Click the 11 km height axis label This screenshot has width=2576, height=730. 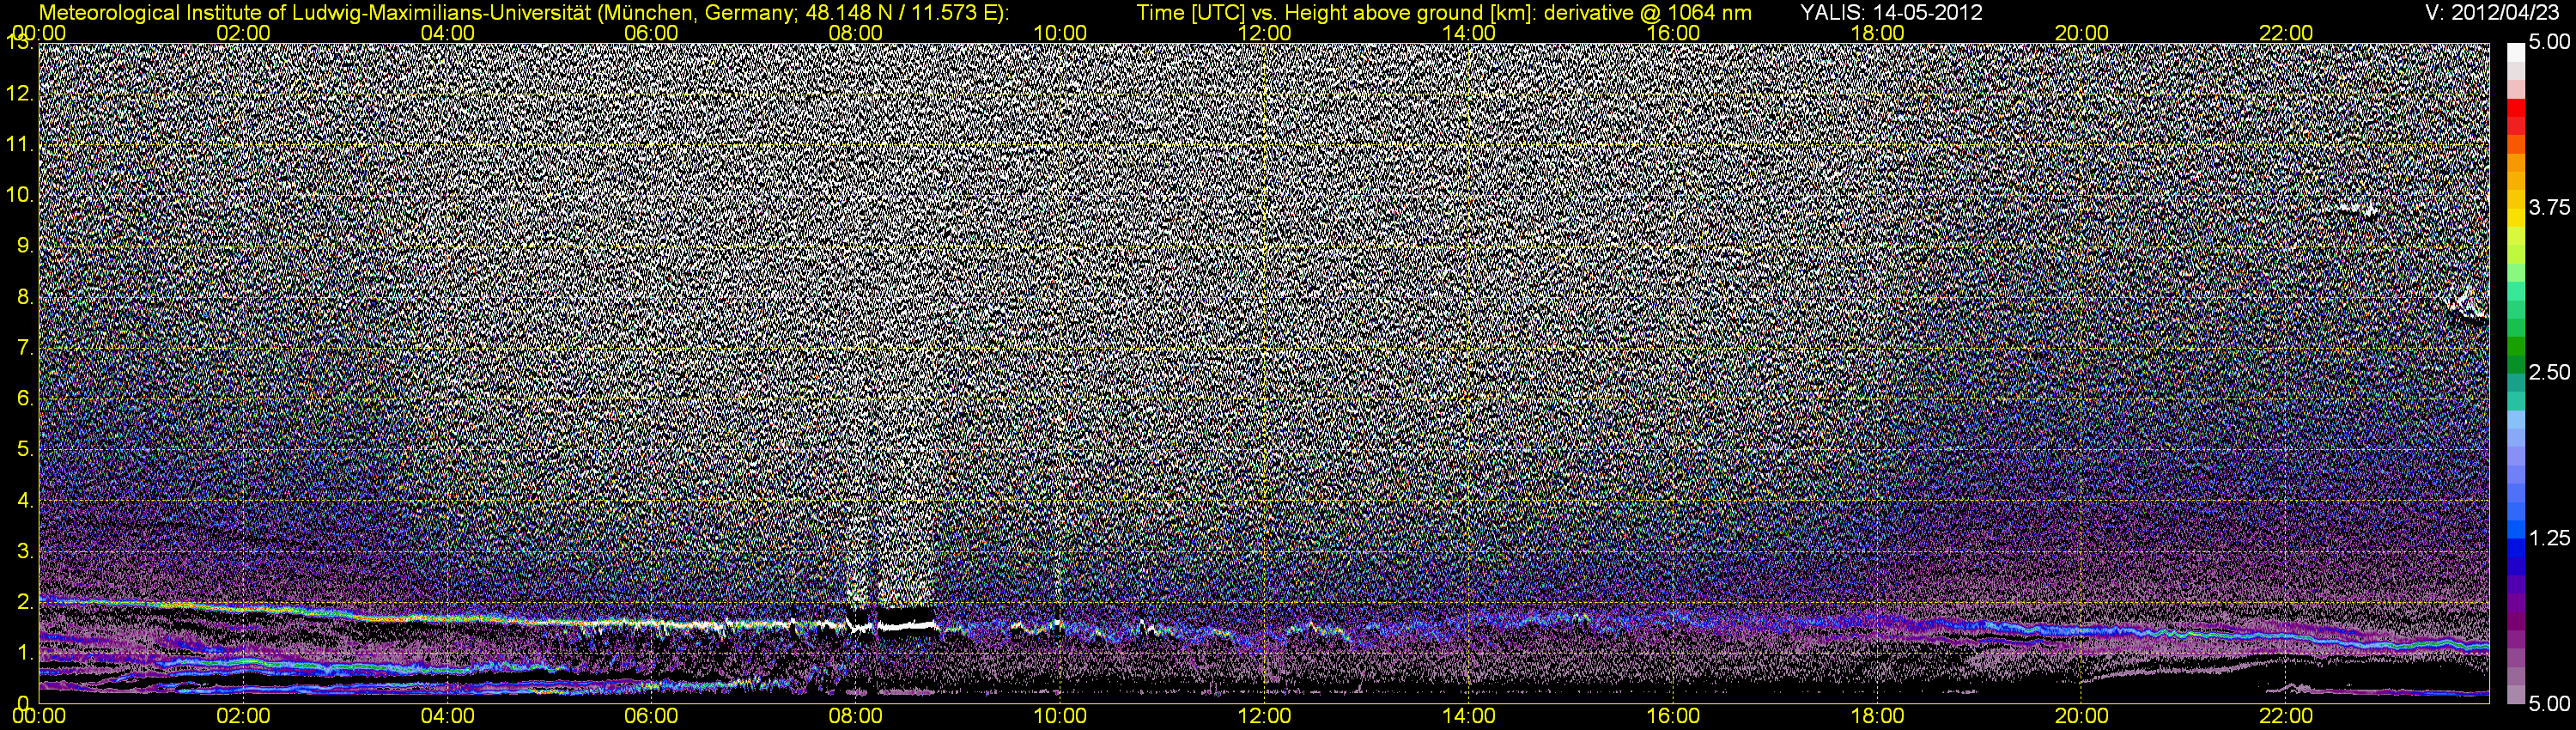[18, 145]
